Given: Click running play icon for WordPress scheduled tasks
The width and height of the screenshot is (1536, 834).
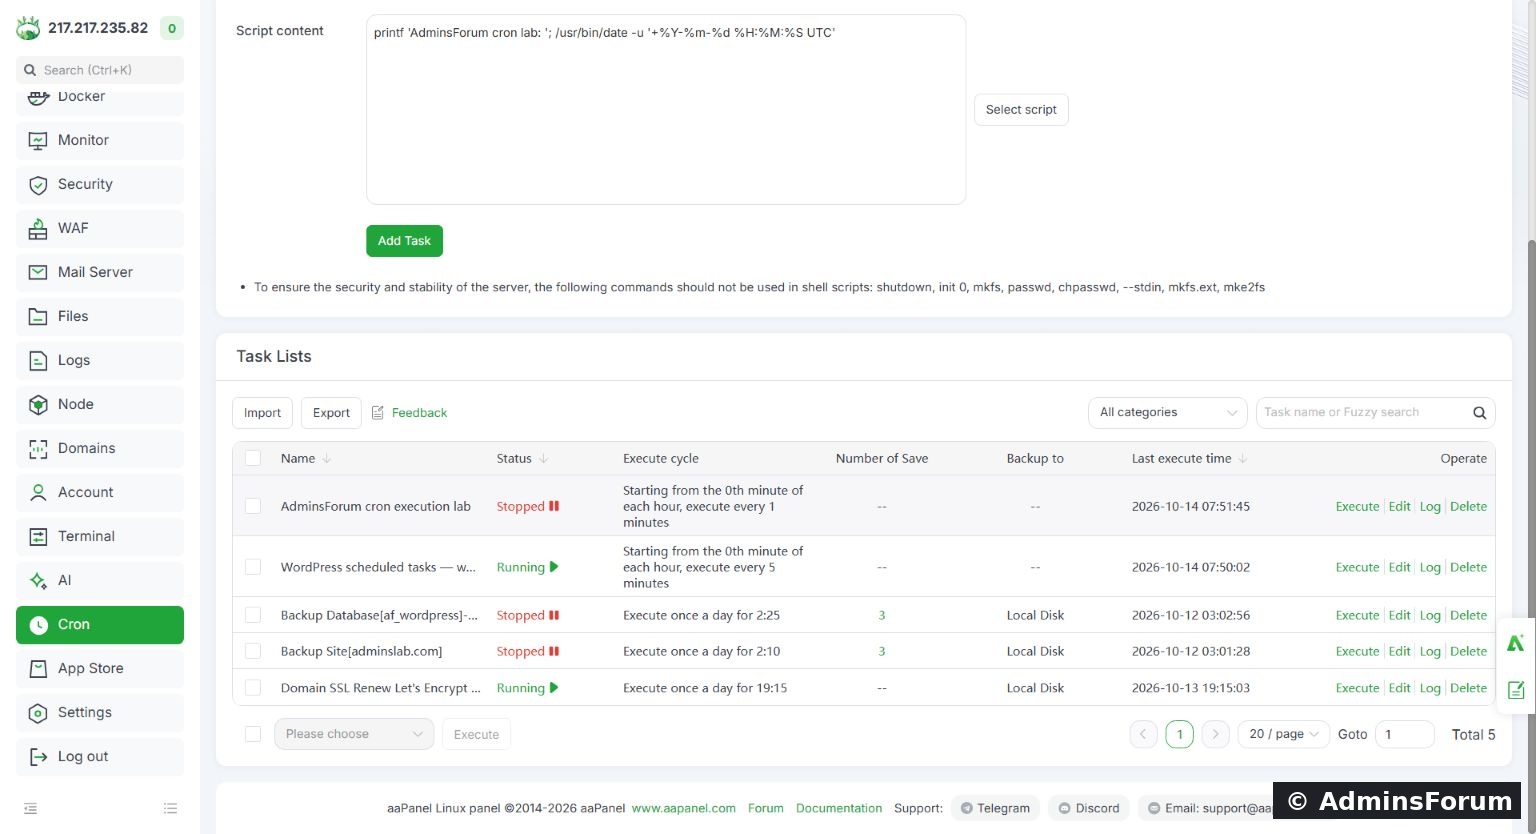Looking at the screenshot, I should (554, 567).
